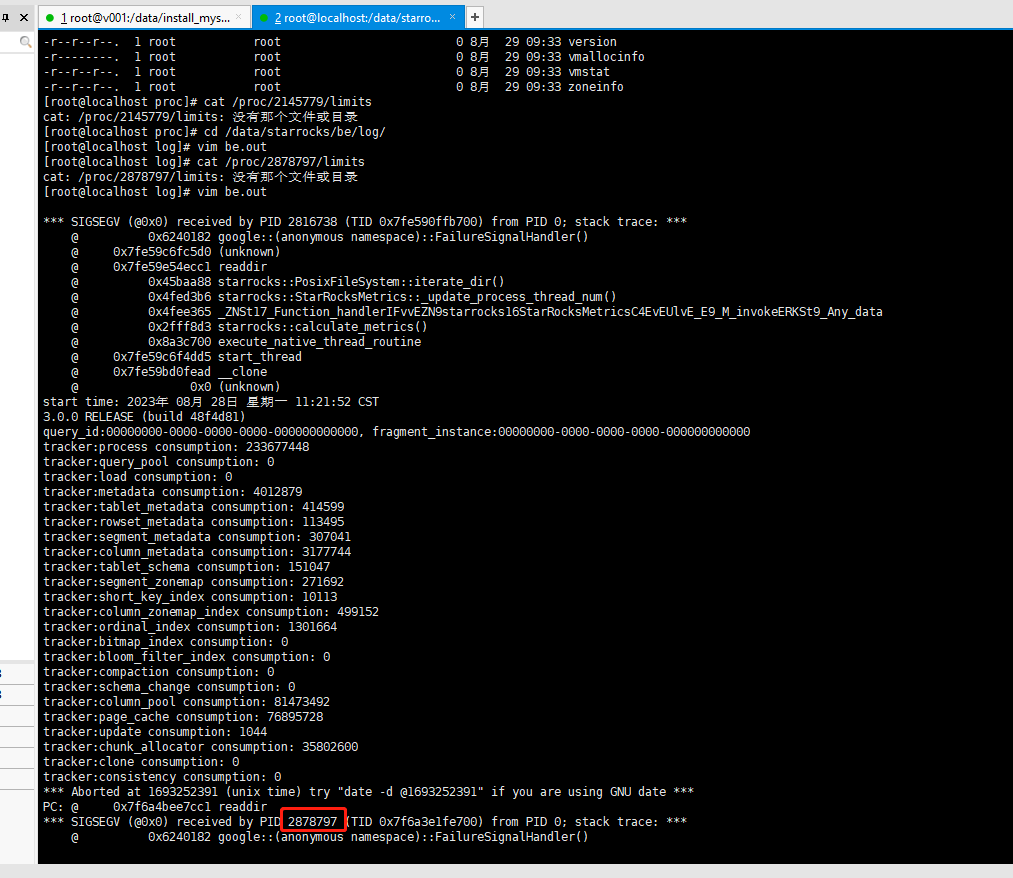Click 'starrocks::calculate_metrics()' stack frame text
Image resolution: width=1013 pixels, height=878 pixels.
[x=322, y=327]
